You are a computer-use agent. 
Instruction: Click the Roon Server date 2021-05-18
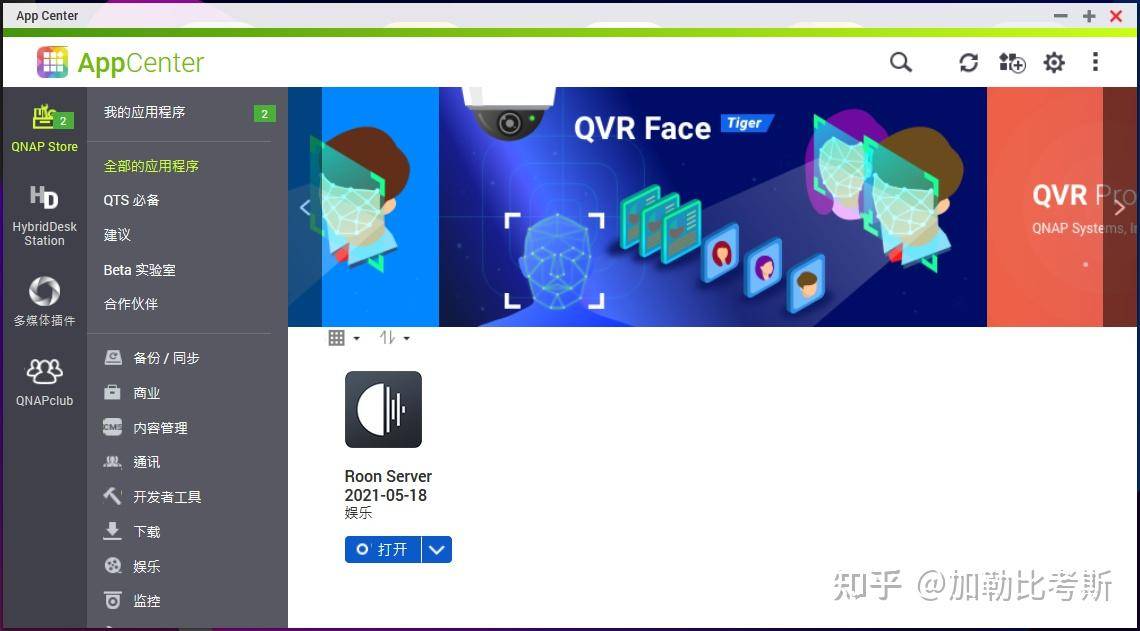pyautogui.click(x=386, y=496)
